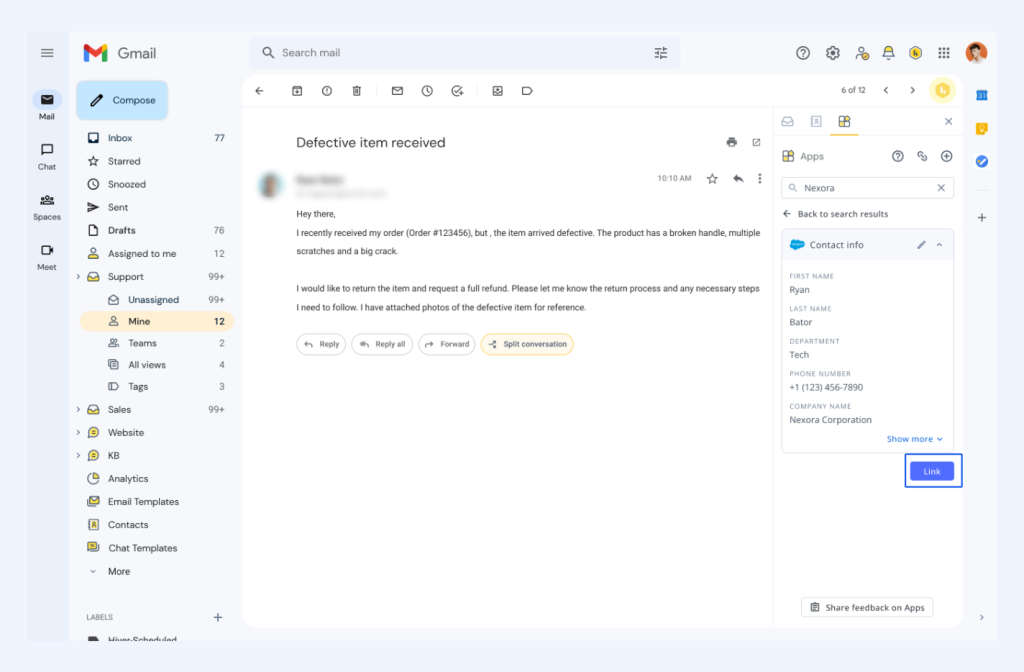Image resolution: width=1024 pixels, height=672 pixels.
Task: Archive this conversation
Action: pos(296,91)
